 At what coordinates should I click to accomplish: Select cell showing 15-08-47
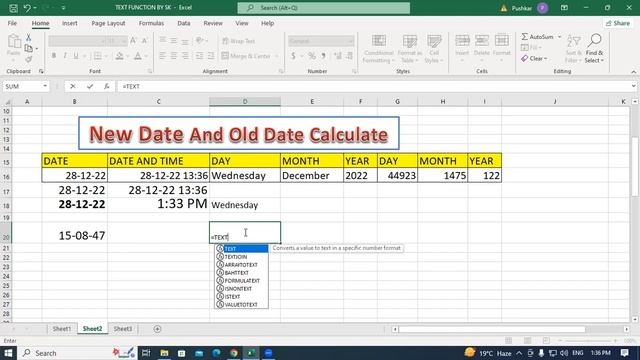[x=74, y=233]
